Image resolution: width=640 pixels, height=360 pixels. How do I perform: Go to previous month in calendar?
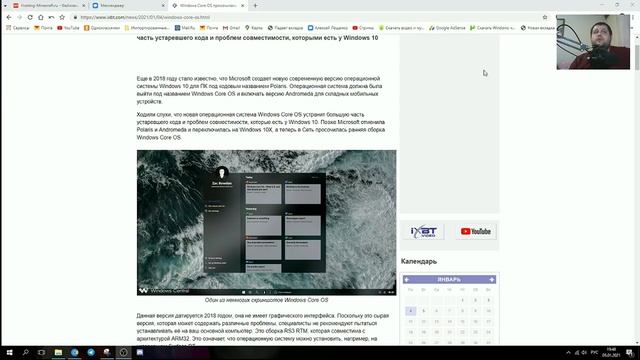point(407,280)
